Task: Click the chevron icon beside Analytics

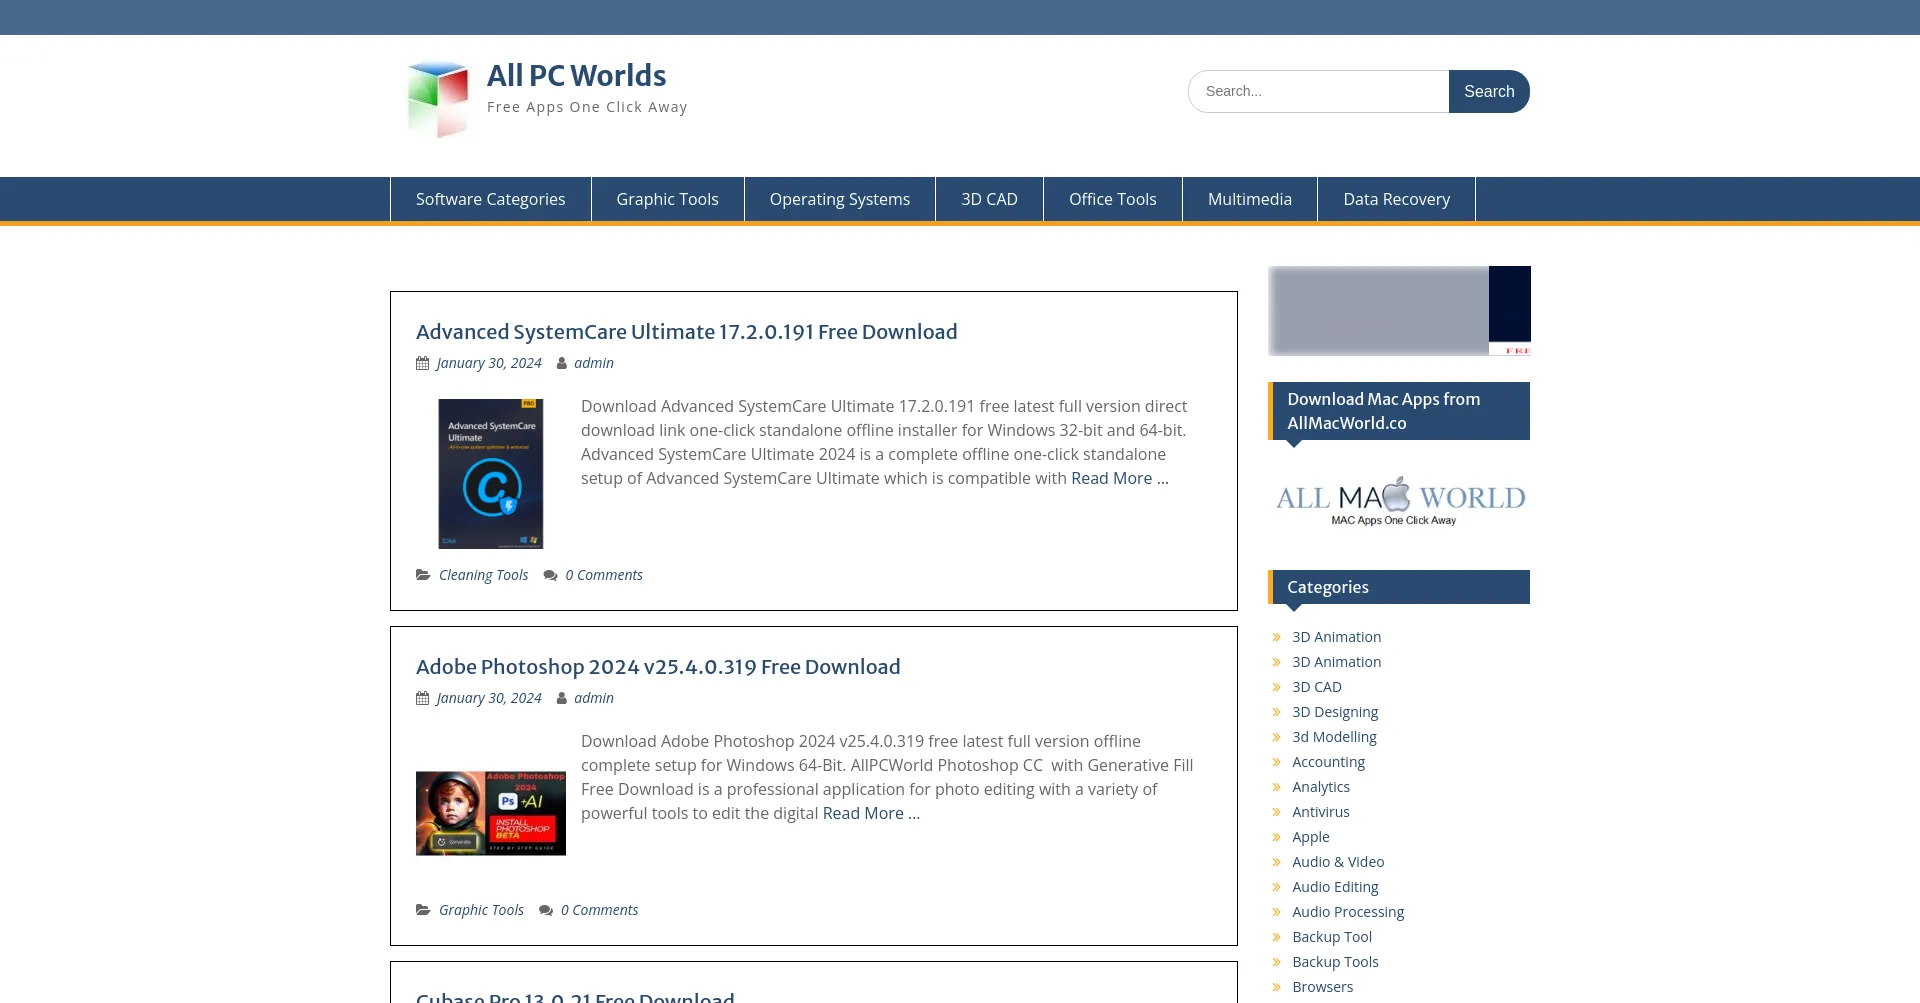Action: tap(1277, 787)
